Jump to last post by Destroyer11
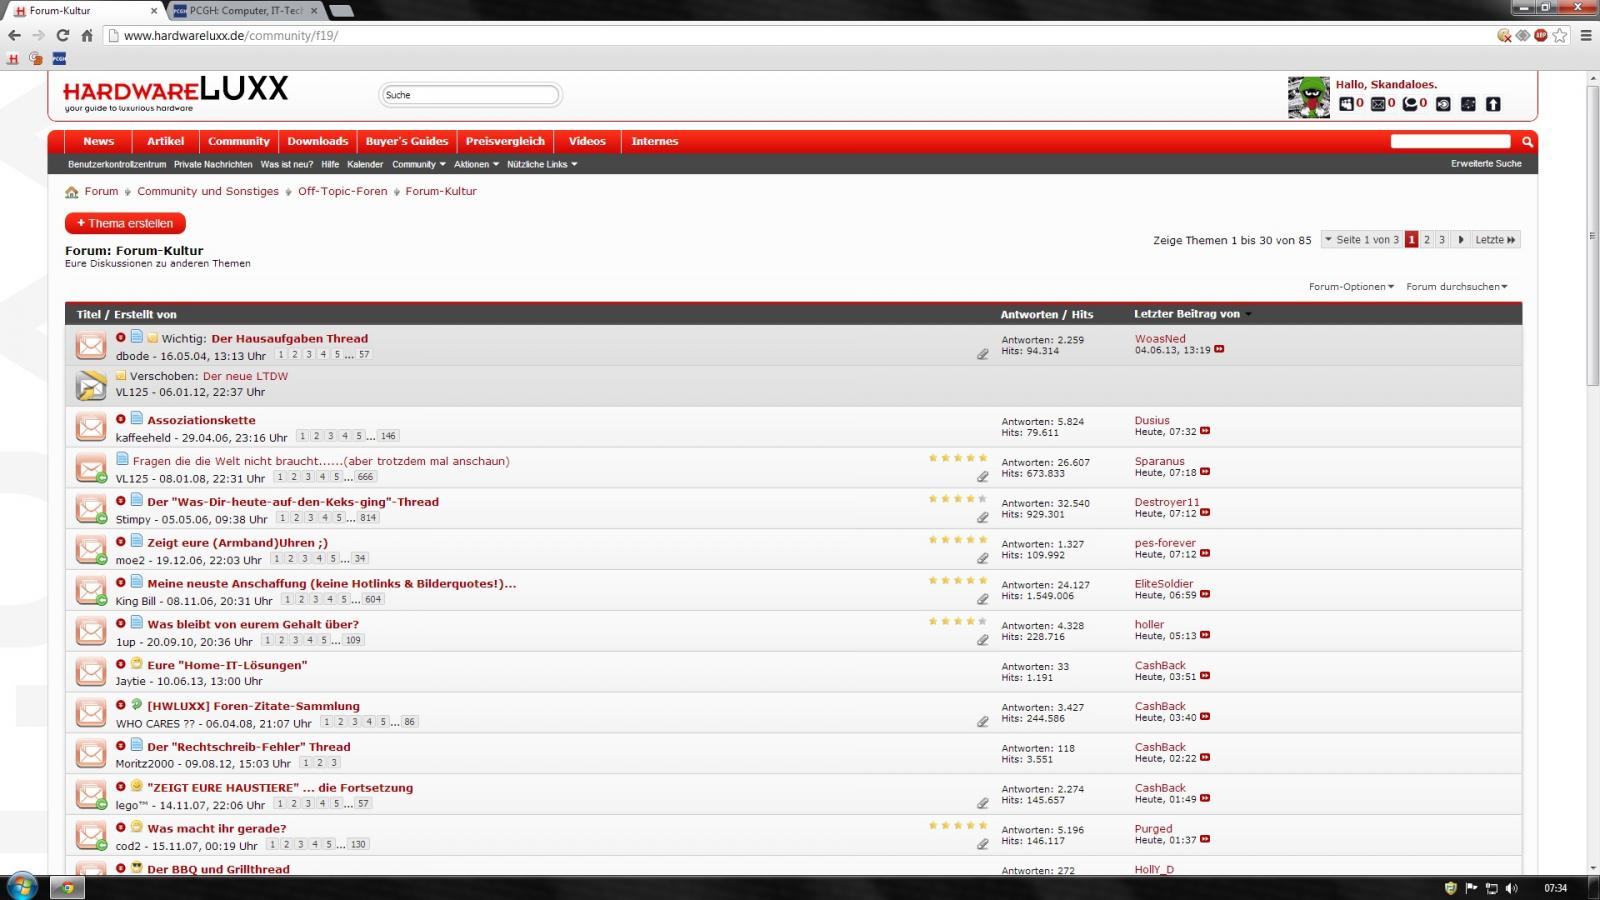The image size is (1600, 900). [1205, 513]
